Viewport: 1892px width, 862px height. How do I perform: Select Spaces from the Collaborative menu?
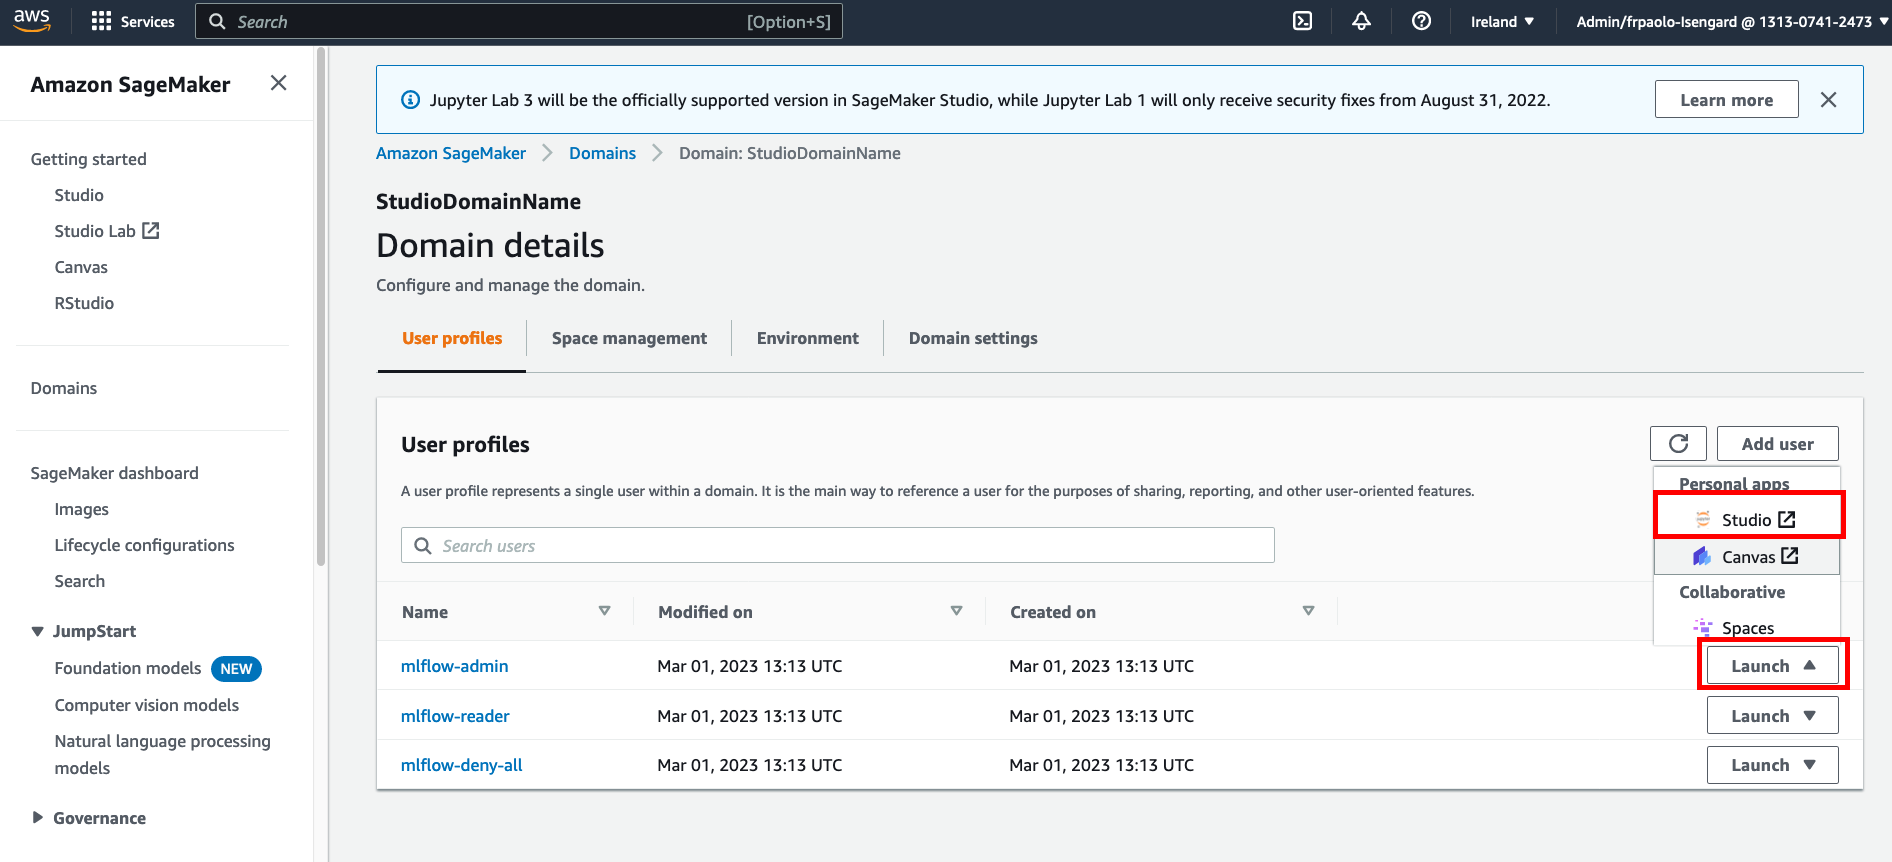1748,627
